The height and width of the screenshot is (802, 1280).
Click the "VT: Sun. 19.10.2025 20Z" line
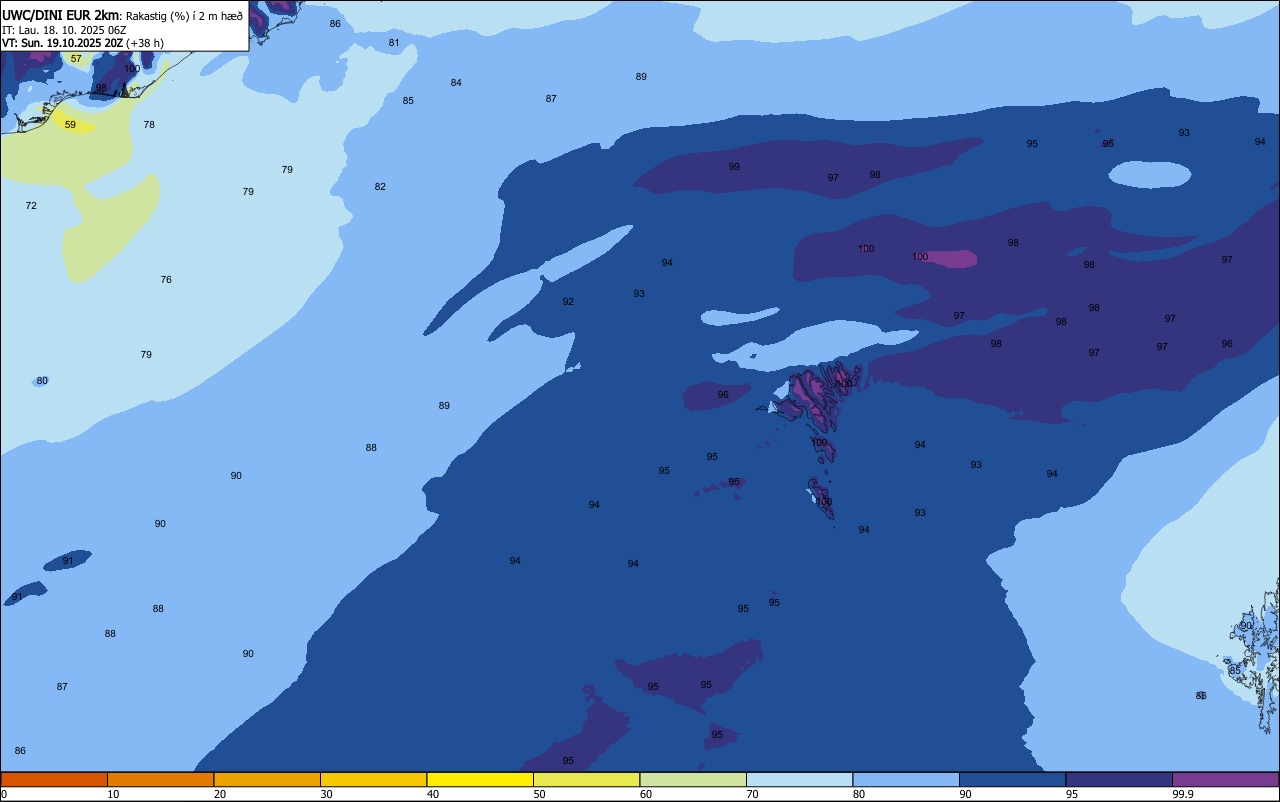tap(63, 43)
